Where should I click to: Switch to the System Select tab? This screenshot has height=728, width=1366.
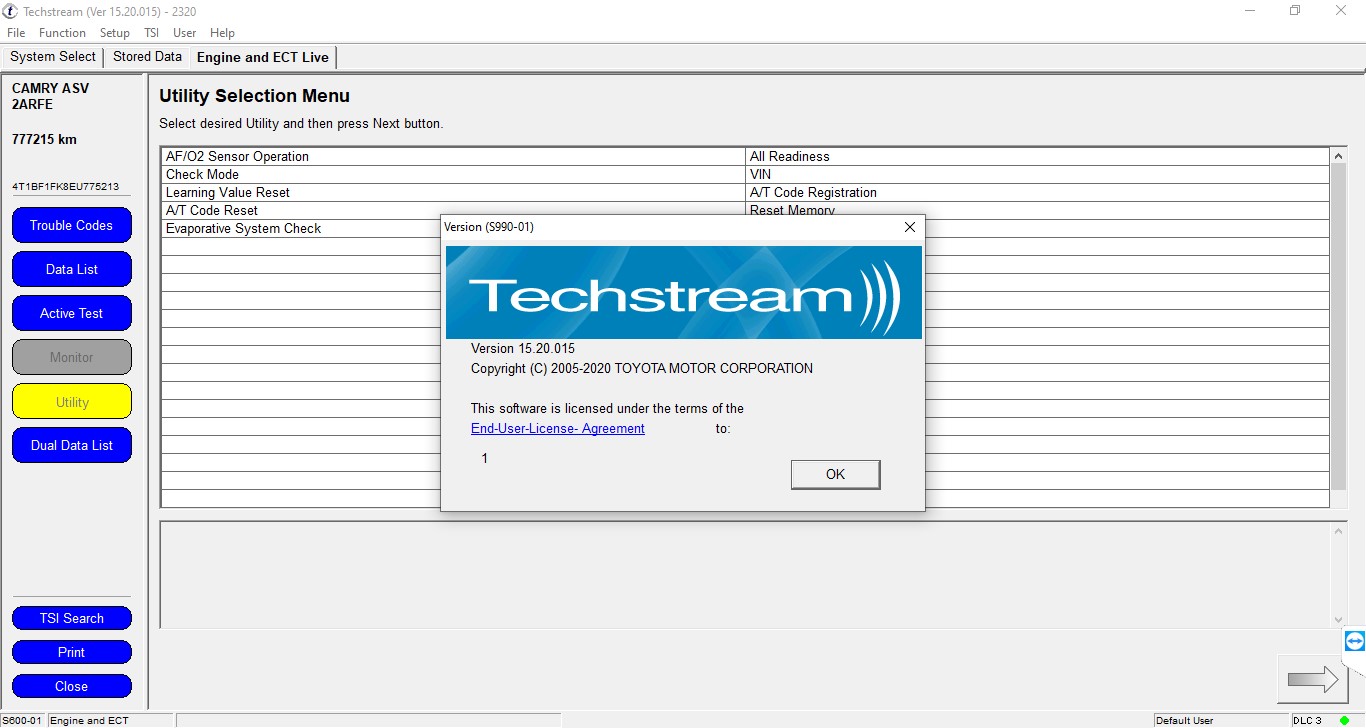(53, 57)
